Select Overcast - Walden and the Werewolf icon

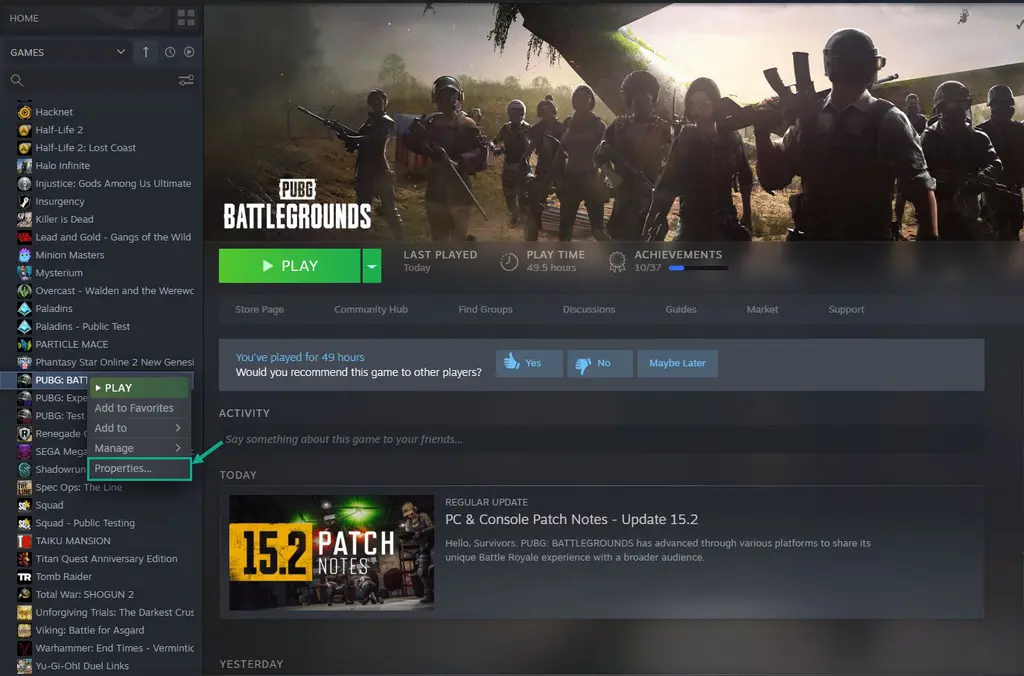[24, 291]
